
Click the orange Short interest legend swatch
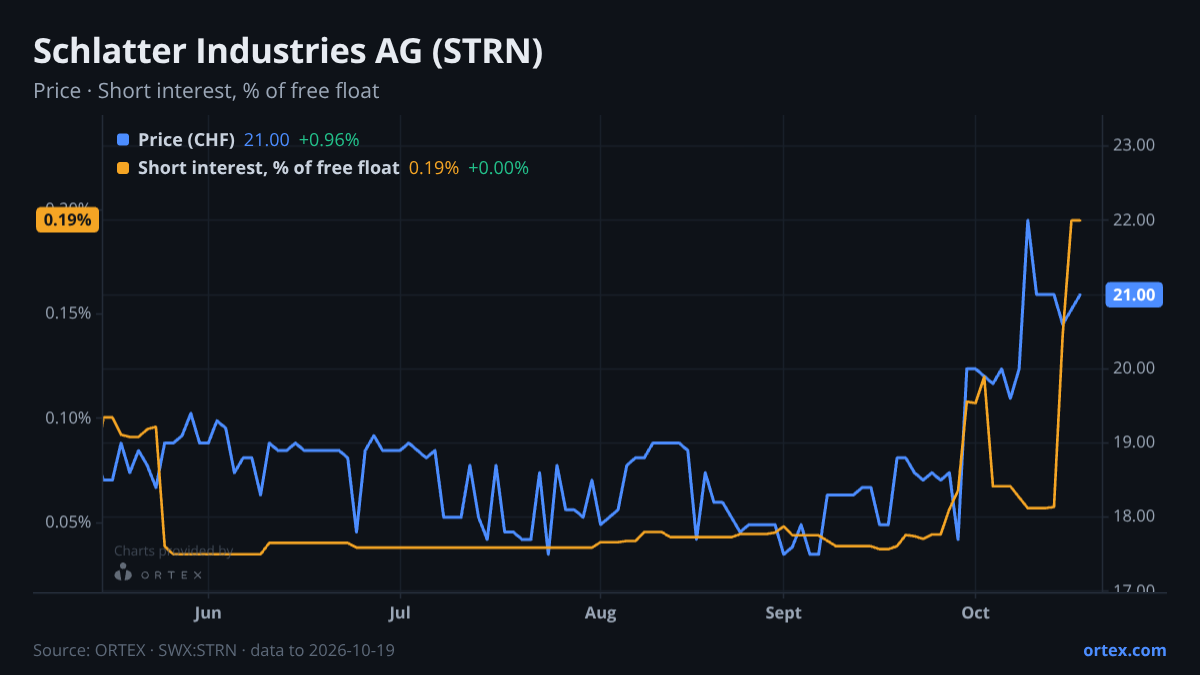[x=123, y=168]
